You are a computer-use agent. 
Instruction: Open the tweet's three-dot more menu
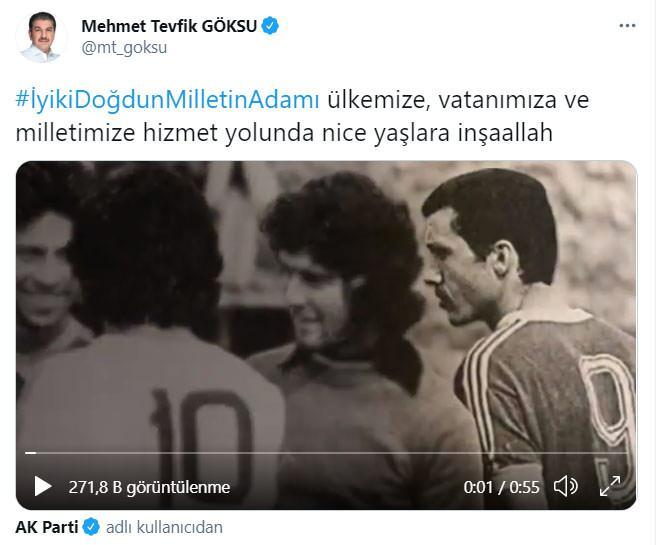(x=627, y=26)
